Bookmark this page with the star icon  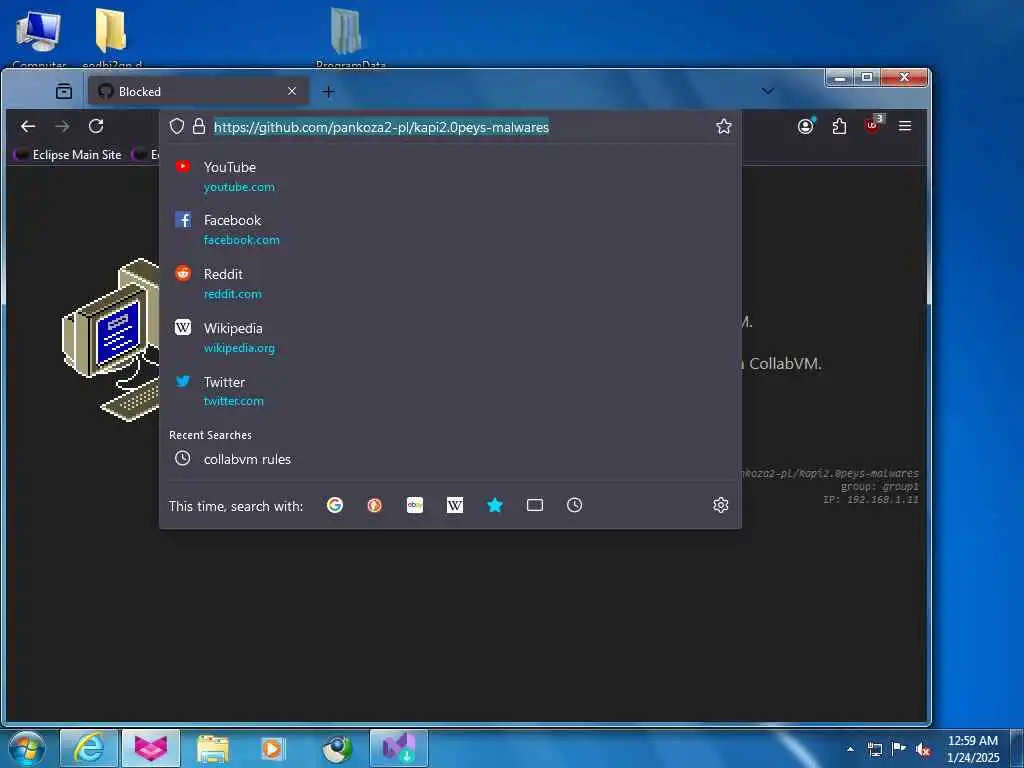(x=724, y=127)
